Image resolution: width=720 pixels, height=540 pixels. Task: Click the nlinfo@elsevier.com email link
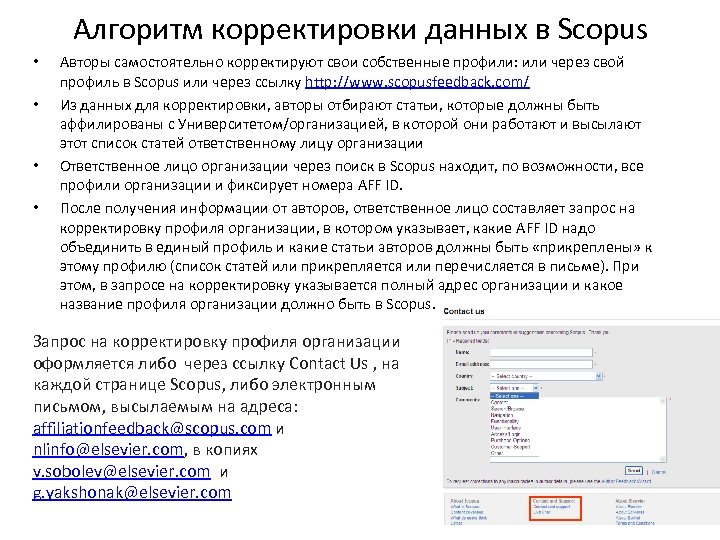point(108,450)
